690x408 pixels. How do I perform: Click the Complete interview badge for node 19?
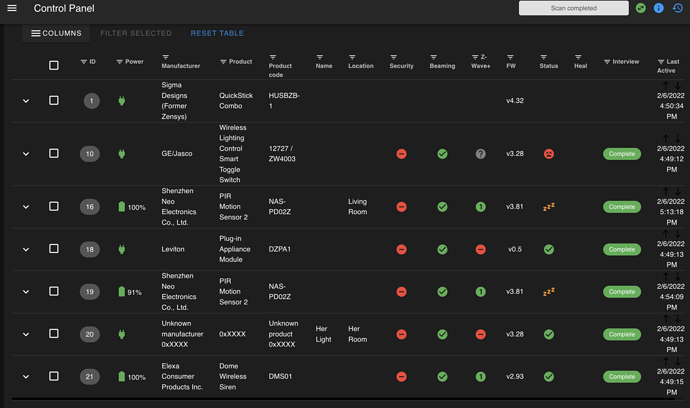pyautogui.click(x=622, y=292)
